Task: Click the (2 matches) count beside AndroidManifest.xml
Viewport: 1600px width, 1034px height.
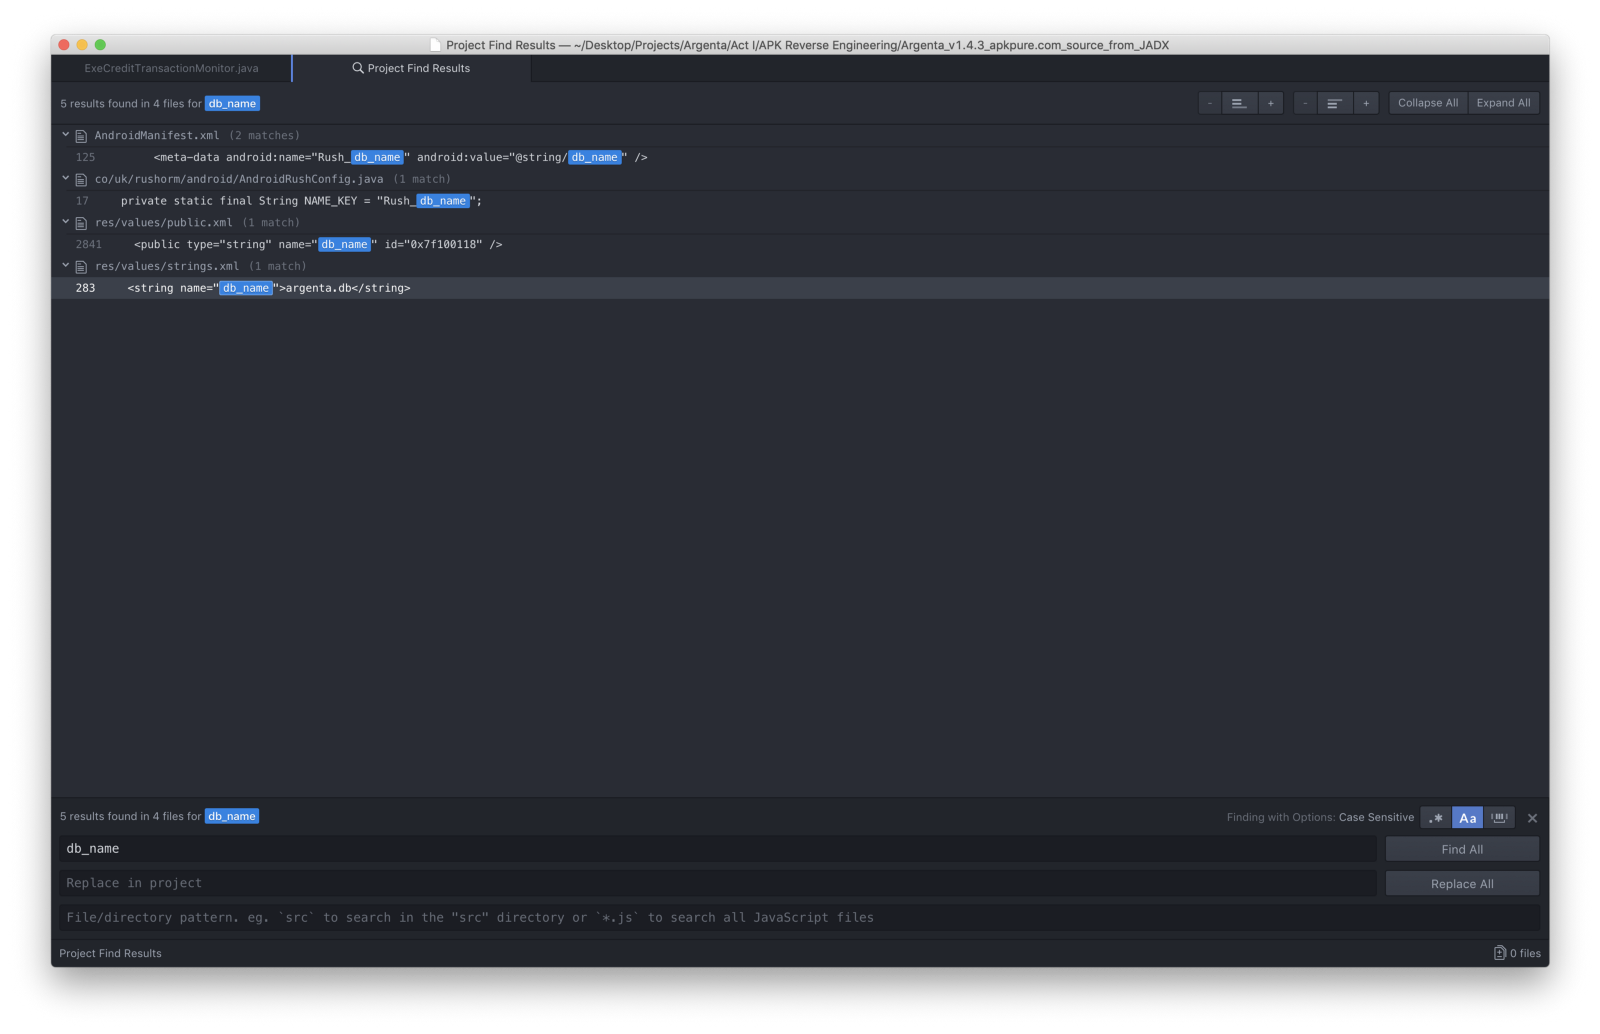Action: [264, 136]
